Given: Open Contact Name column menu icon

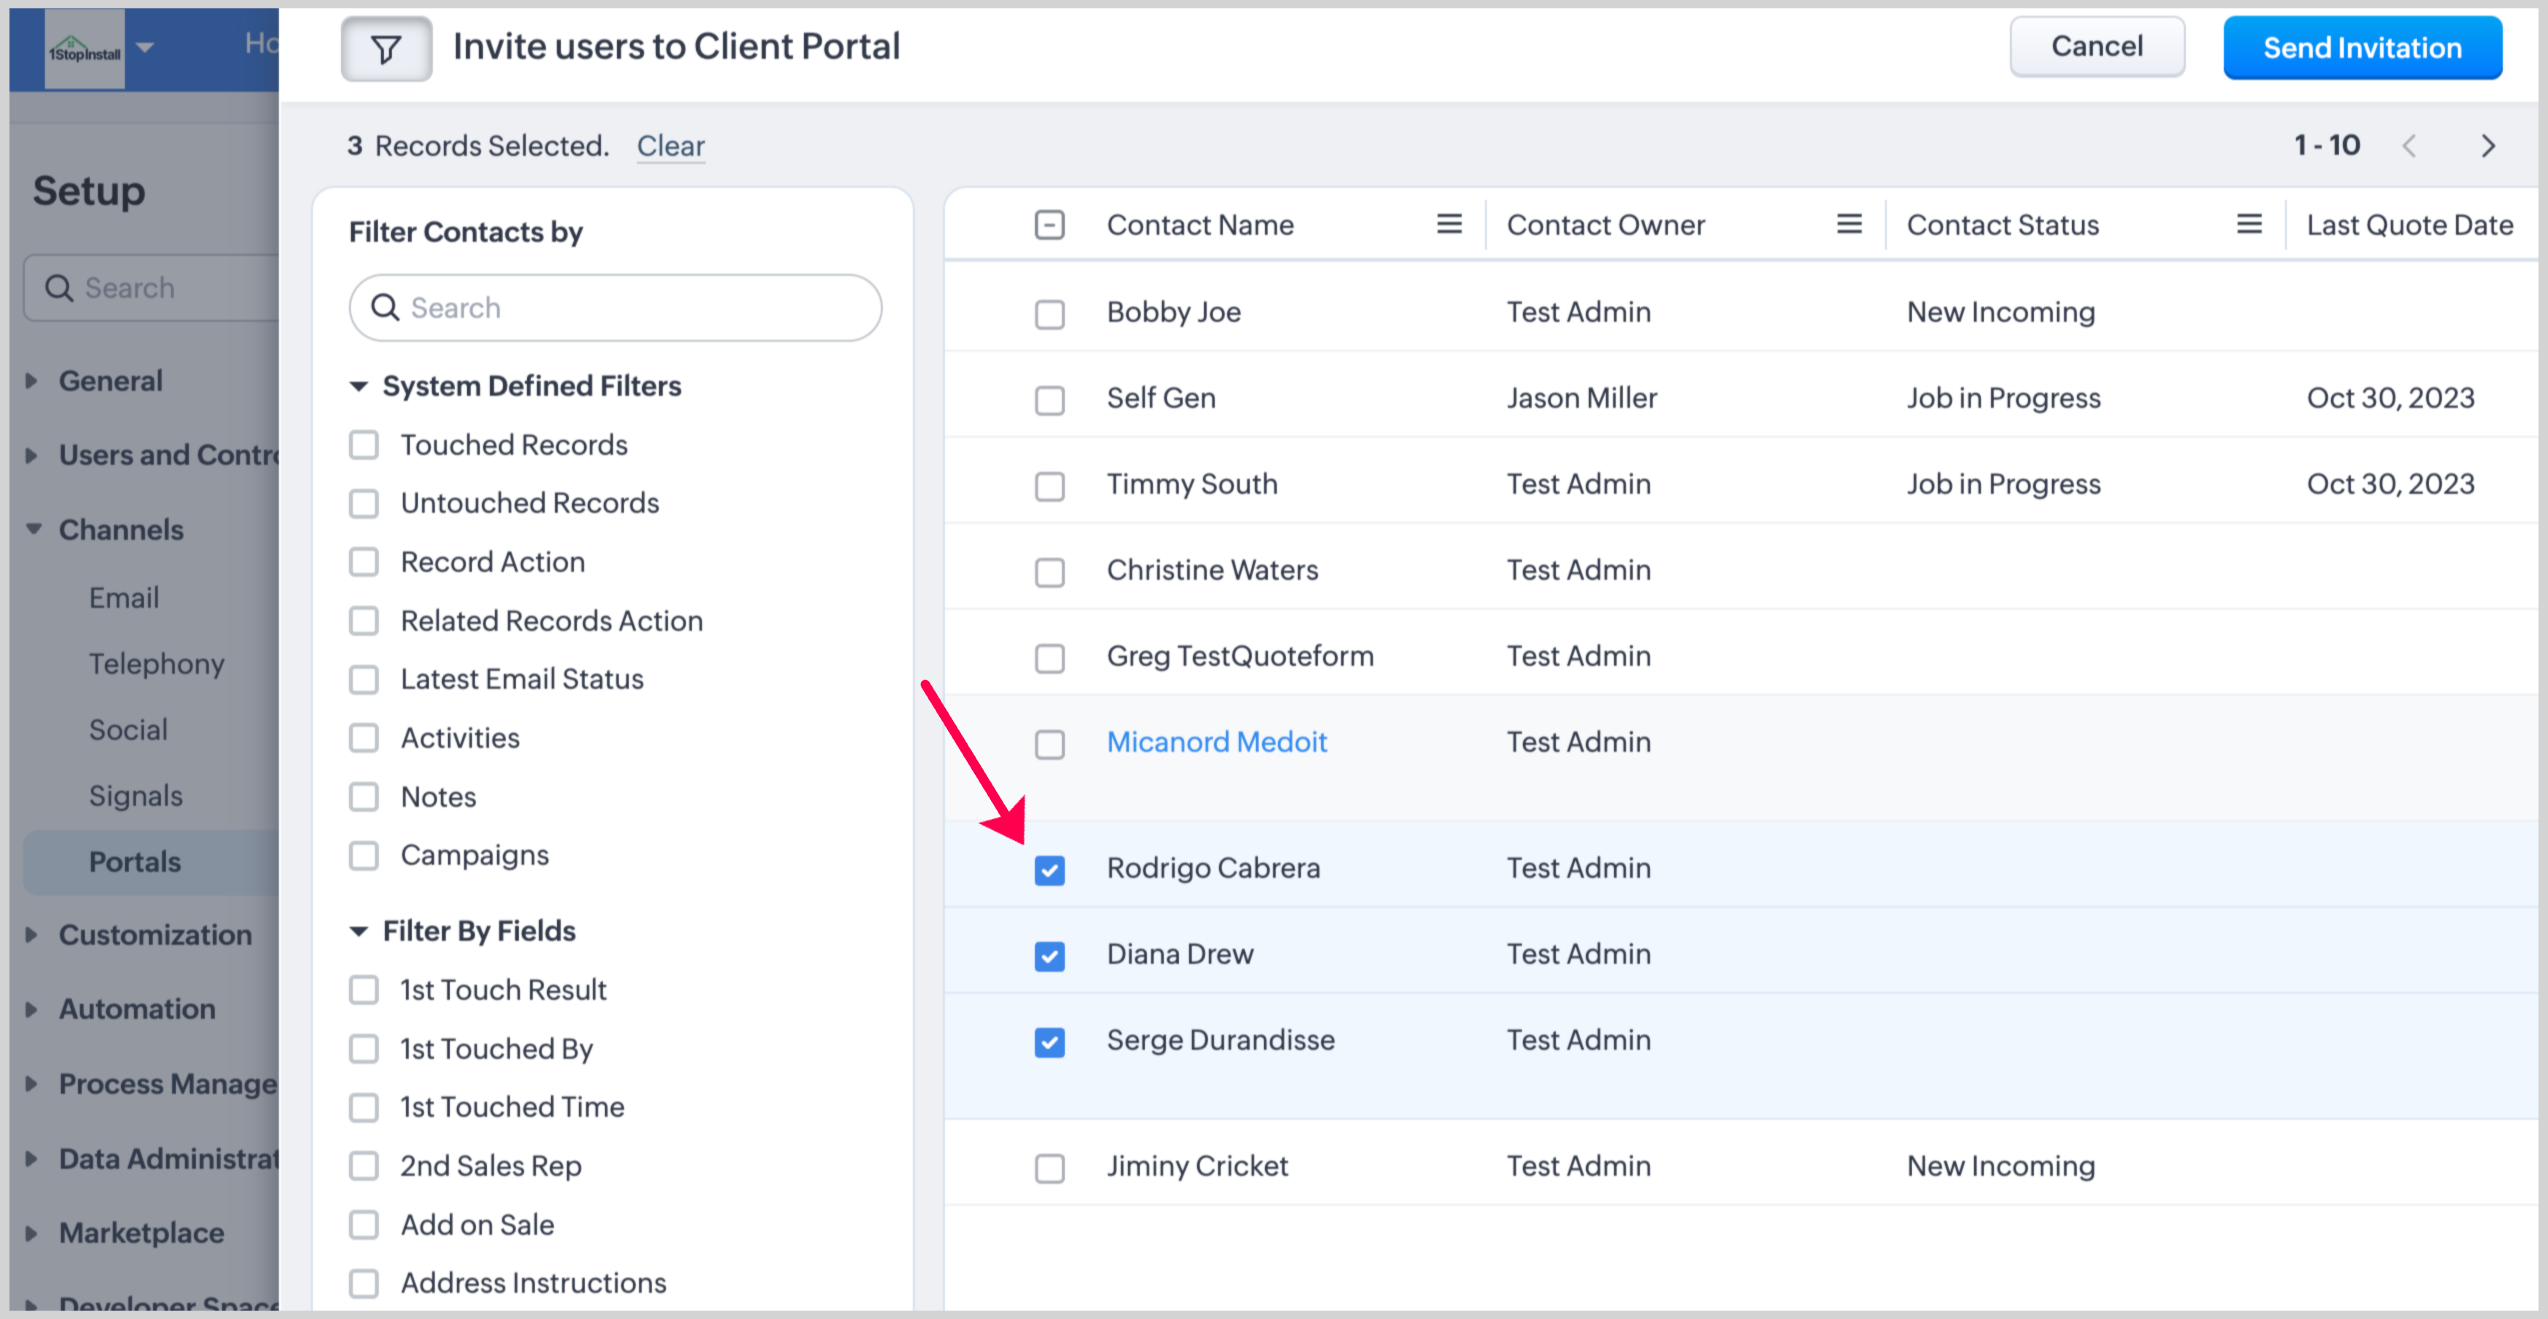Looking at the screenshot, I should click(x=1449, y=225).
